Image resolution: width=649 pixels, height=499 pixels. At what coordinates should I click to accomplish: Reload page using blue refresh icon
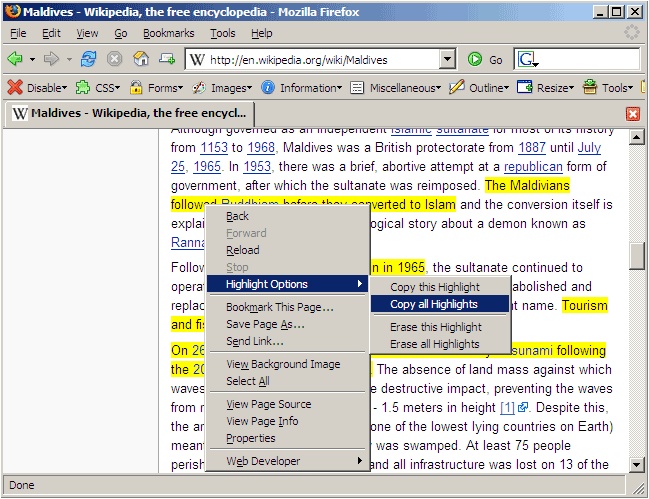(88, 59)
